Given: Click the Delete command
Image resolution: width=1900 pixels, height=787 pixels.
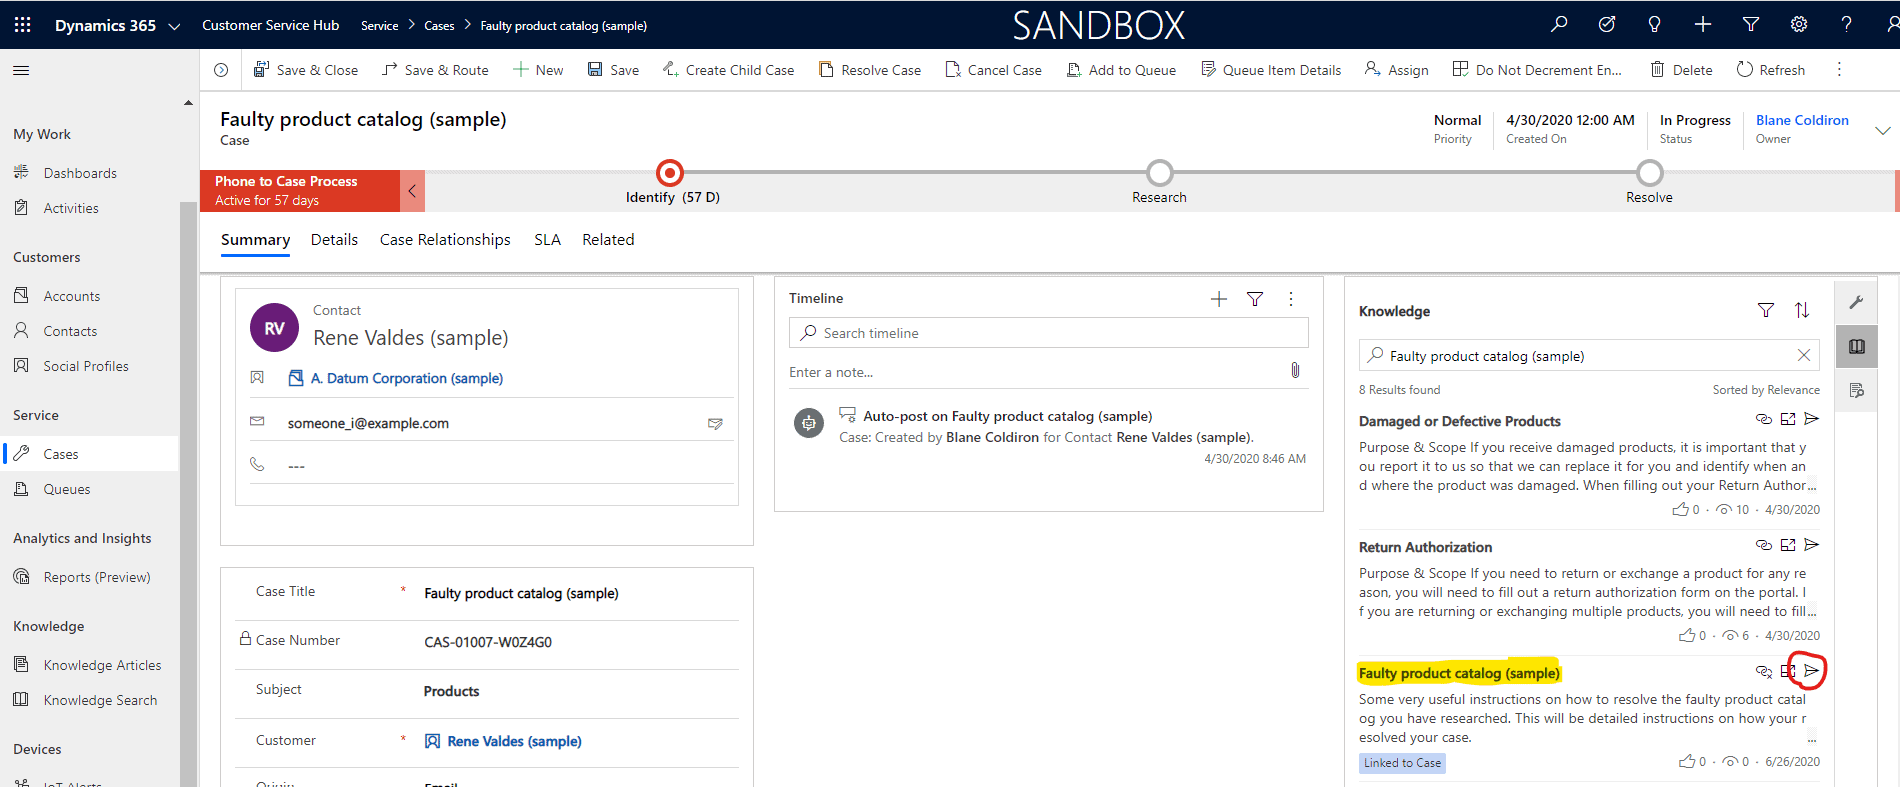Looking at the screenshot, I should tap(1681, 70).
